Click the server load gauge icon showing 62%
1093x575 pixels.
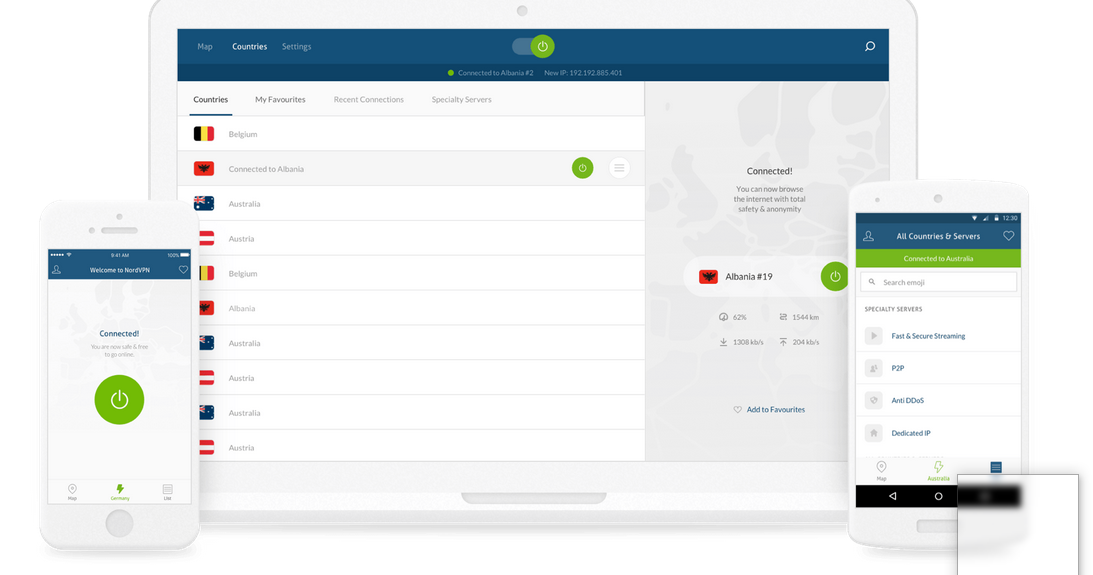pyautogui.click(x=724, y=317)
